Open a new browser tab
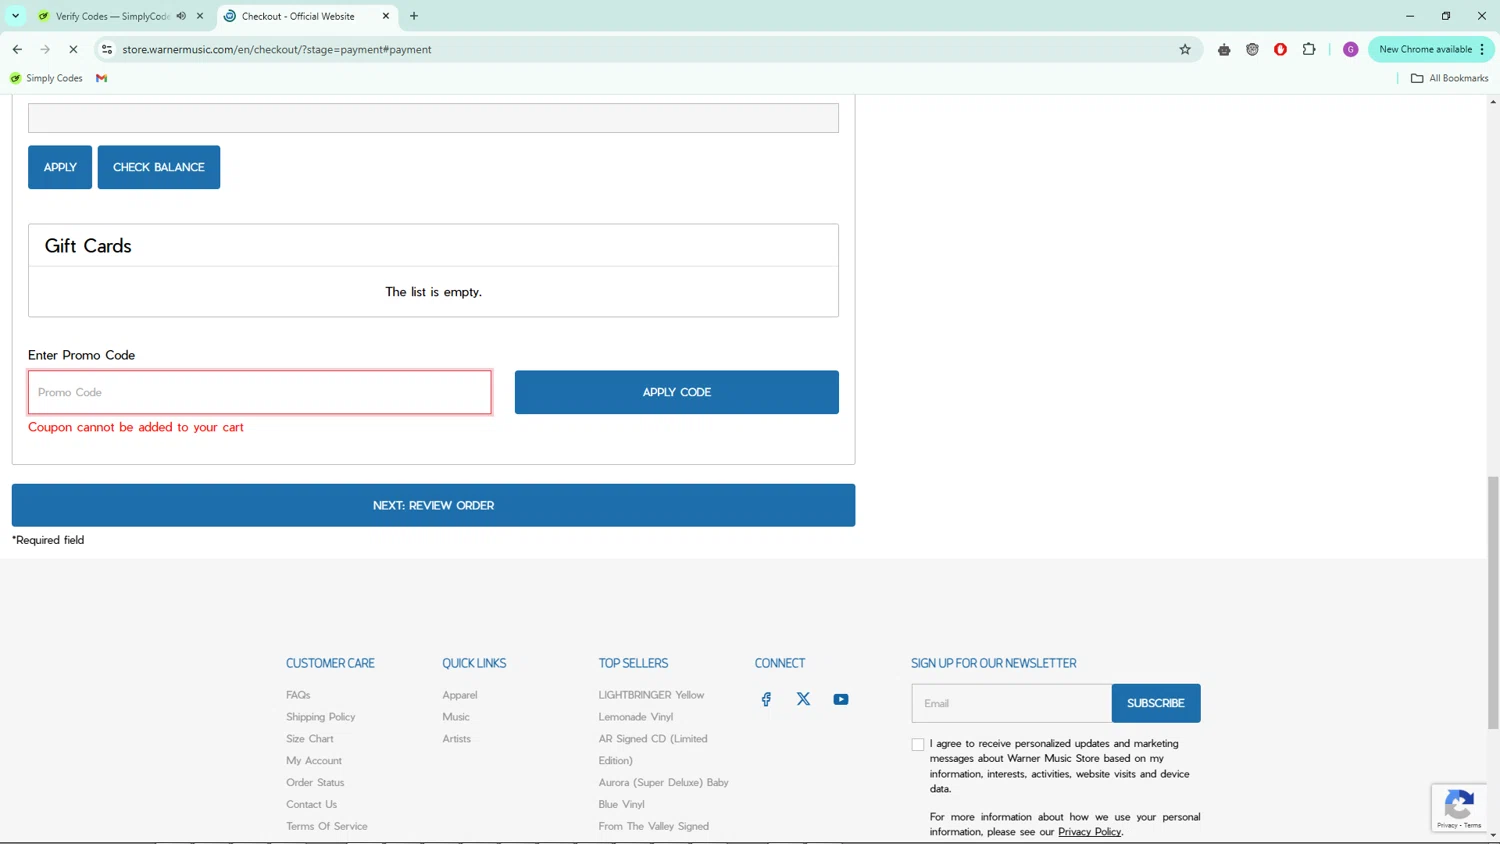 414,16
